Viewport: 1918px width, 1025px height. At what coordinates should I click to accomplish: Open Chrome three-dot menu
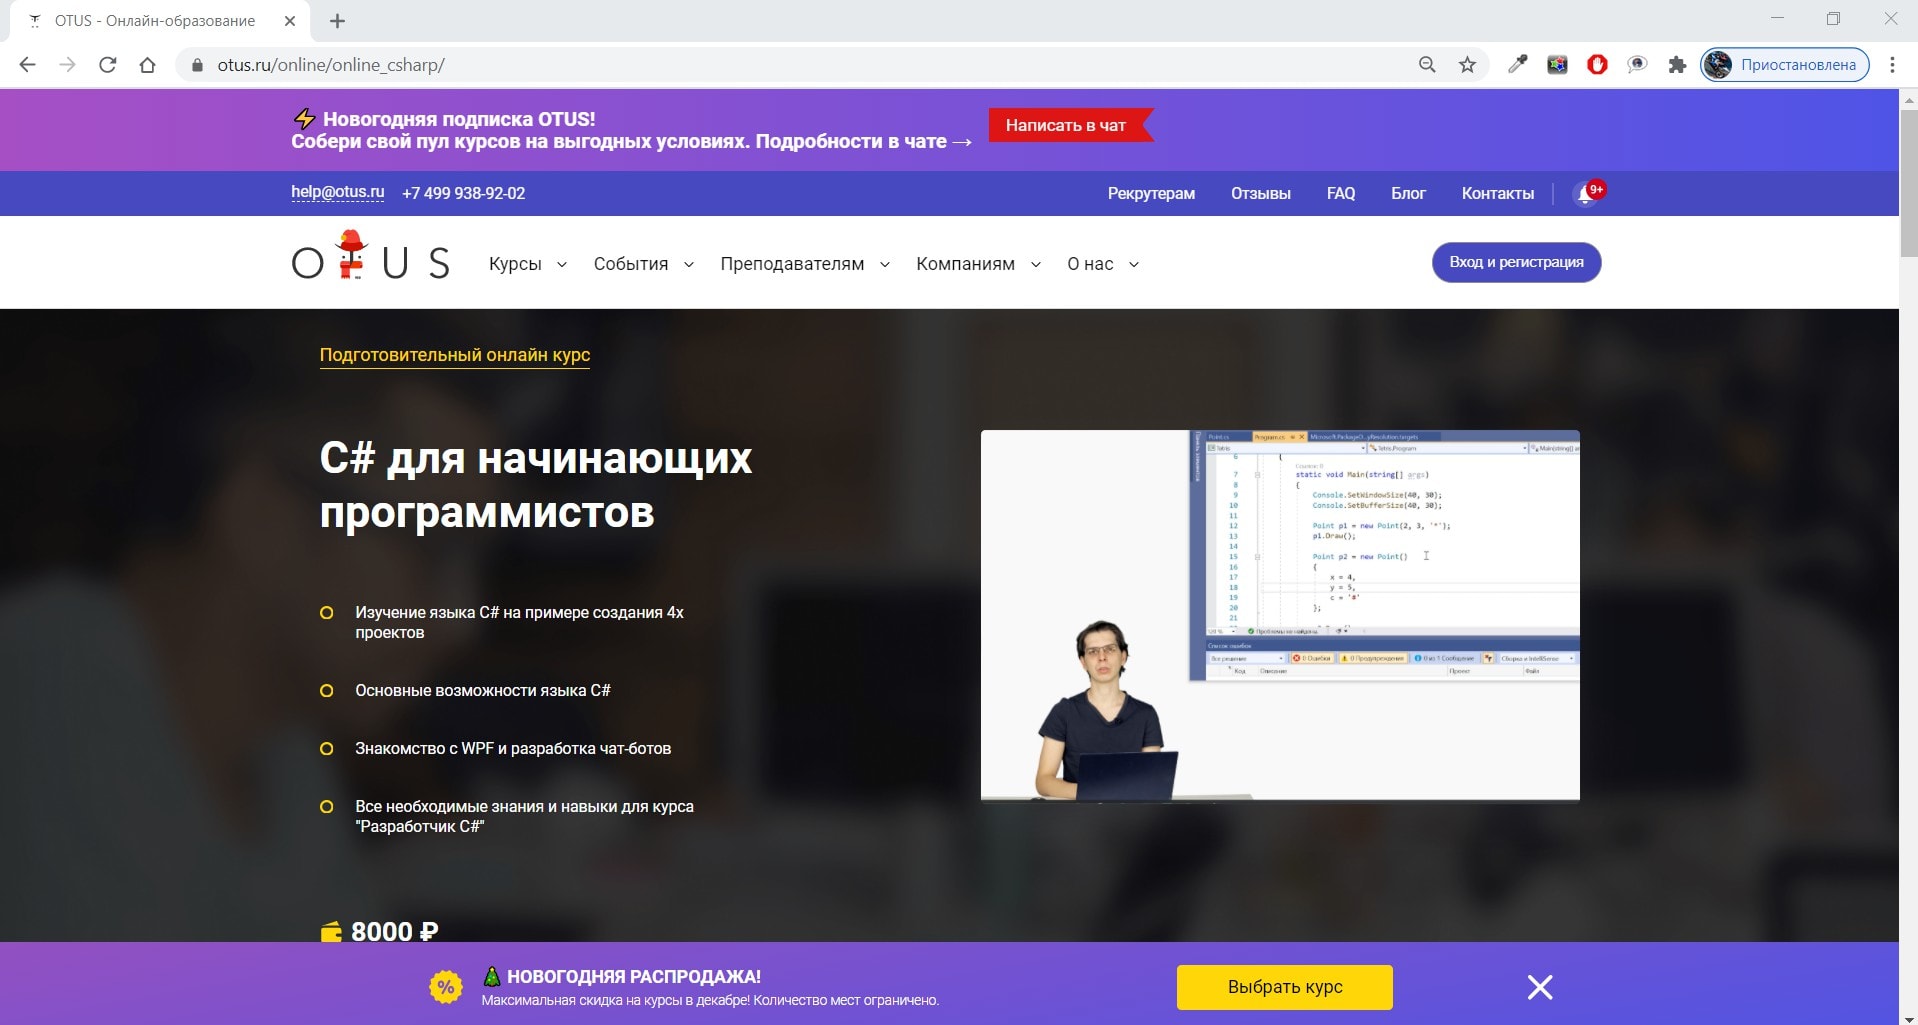coord(1892,65)
